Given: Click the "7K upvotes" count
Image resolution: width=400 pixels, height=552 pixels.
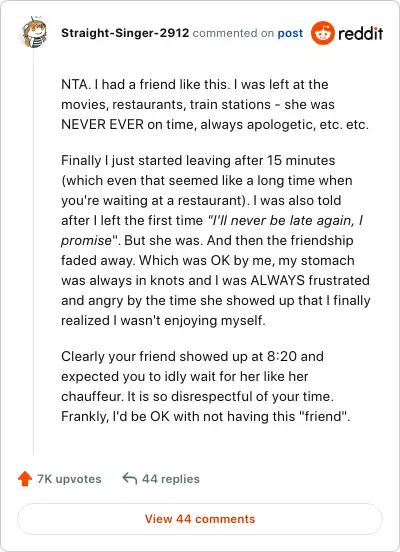Looking at the screenshot, I should 69,479.
